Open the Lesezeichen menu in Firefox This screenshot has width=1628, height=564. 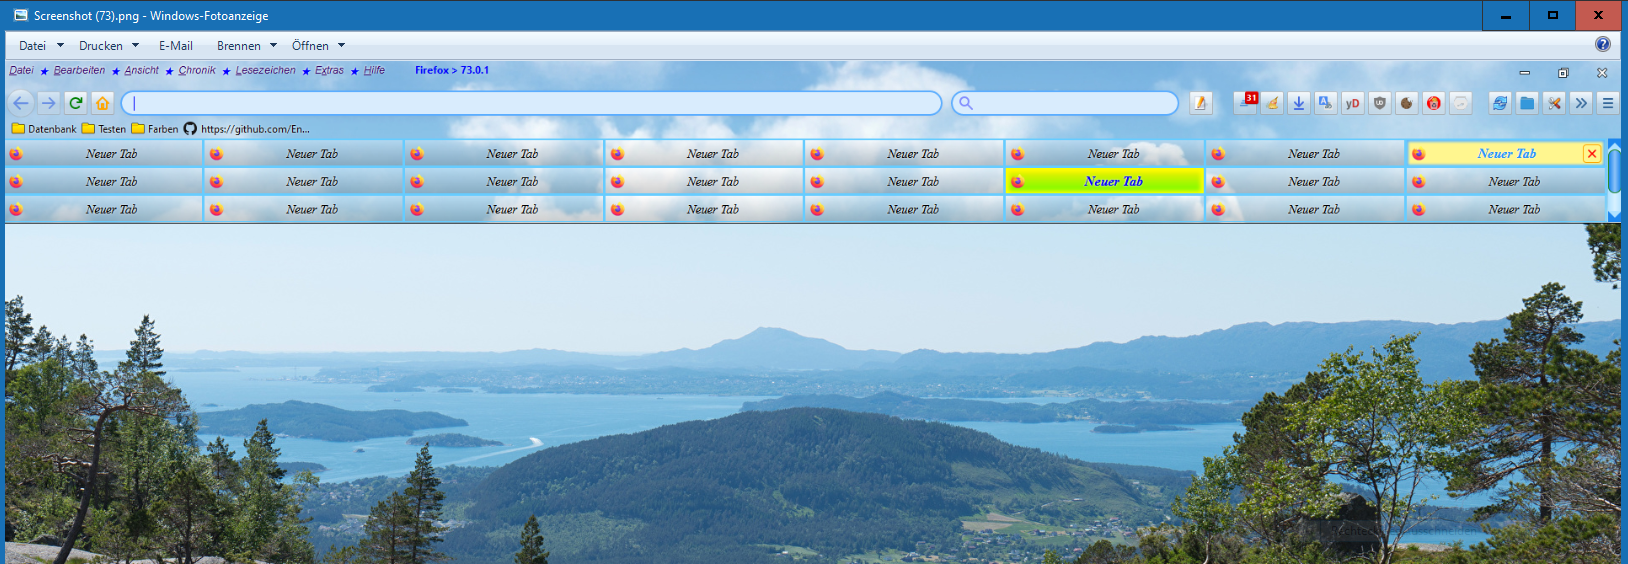(x=265, y=71)
